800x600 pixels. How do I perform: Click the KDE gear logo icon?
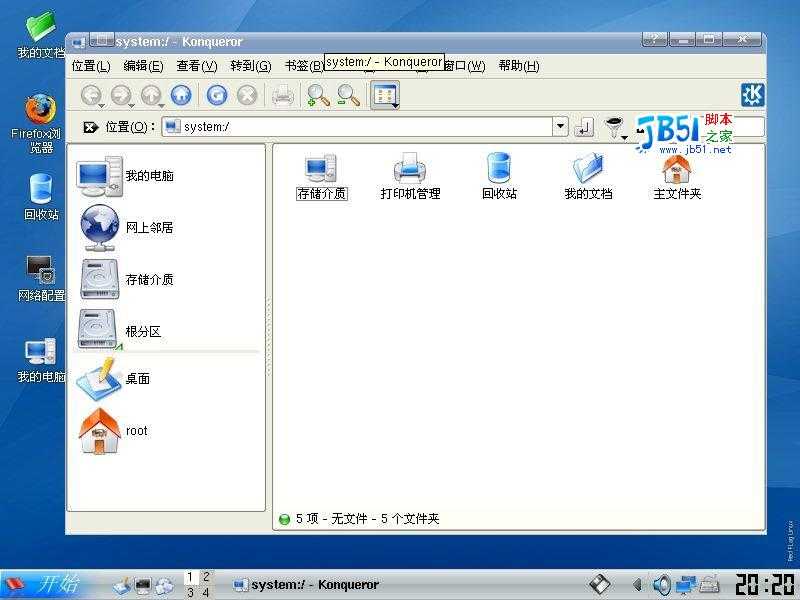coord(753,95)
